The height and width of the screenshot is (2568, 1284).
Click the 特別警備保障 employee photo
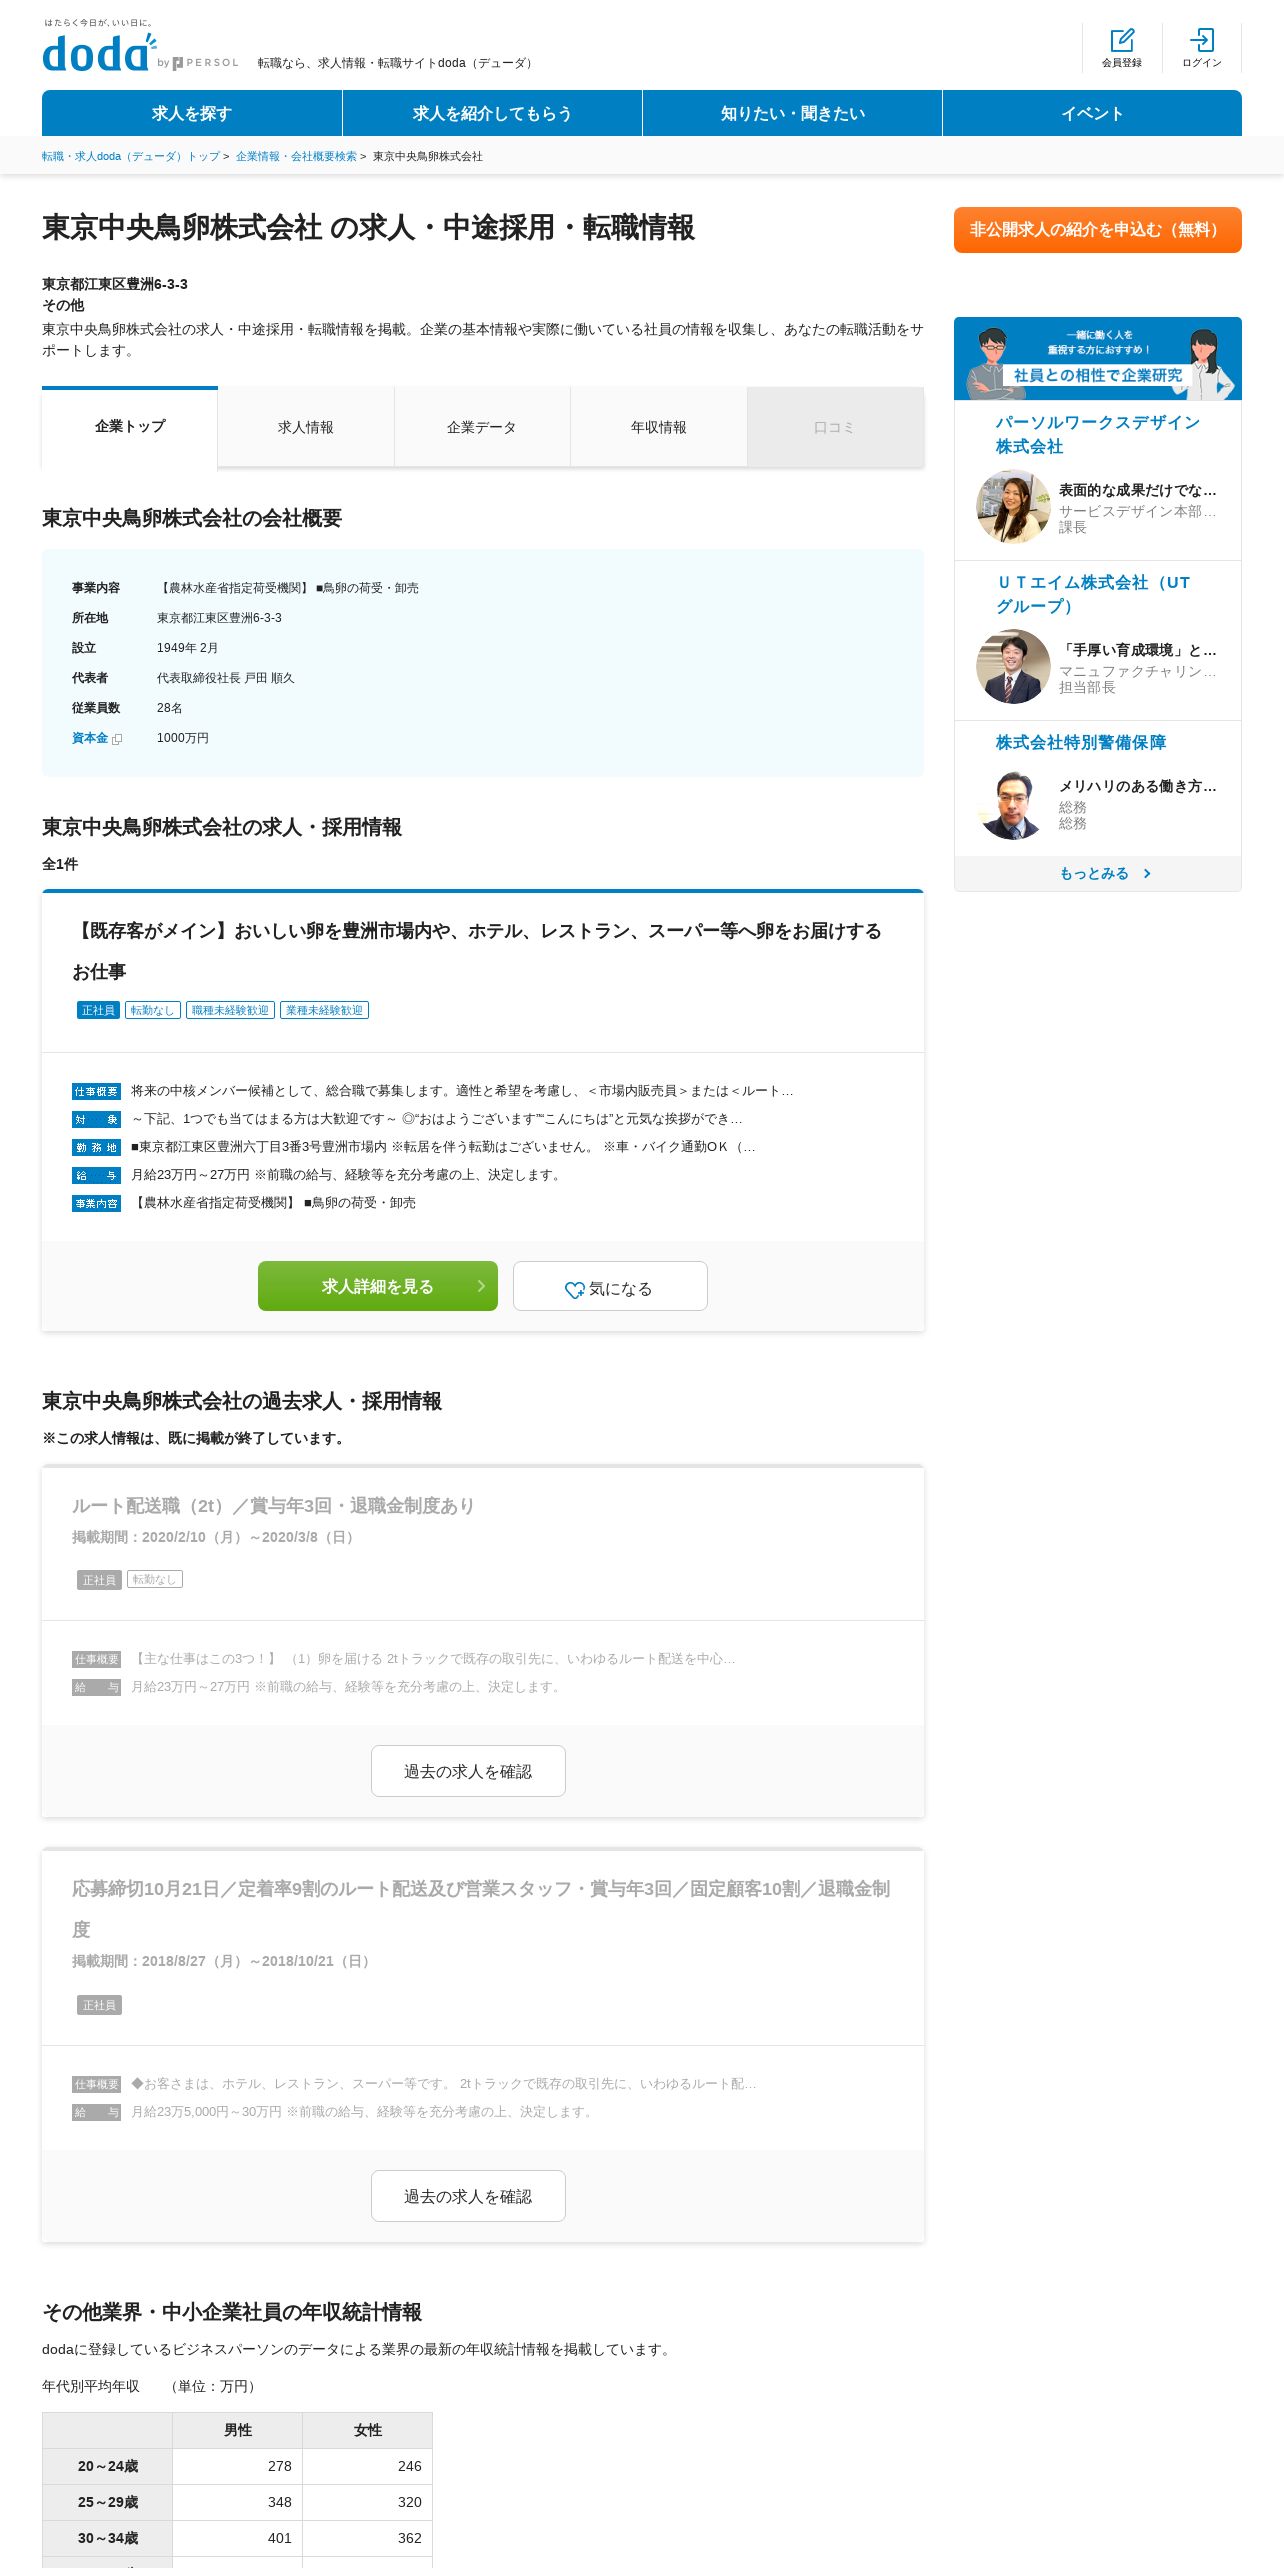1013,805
